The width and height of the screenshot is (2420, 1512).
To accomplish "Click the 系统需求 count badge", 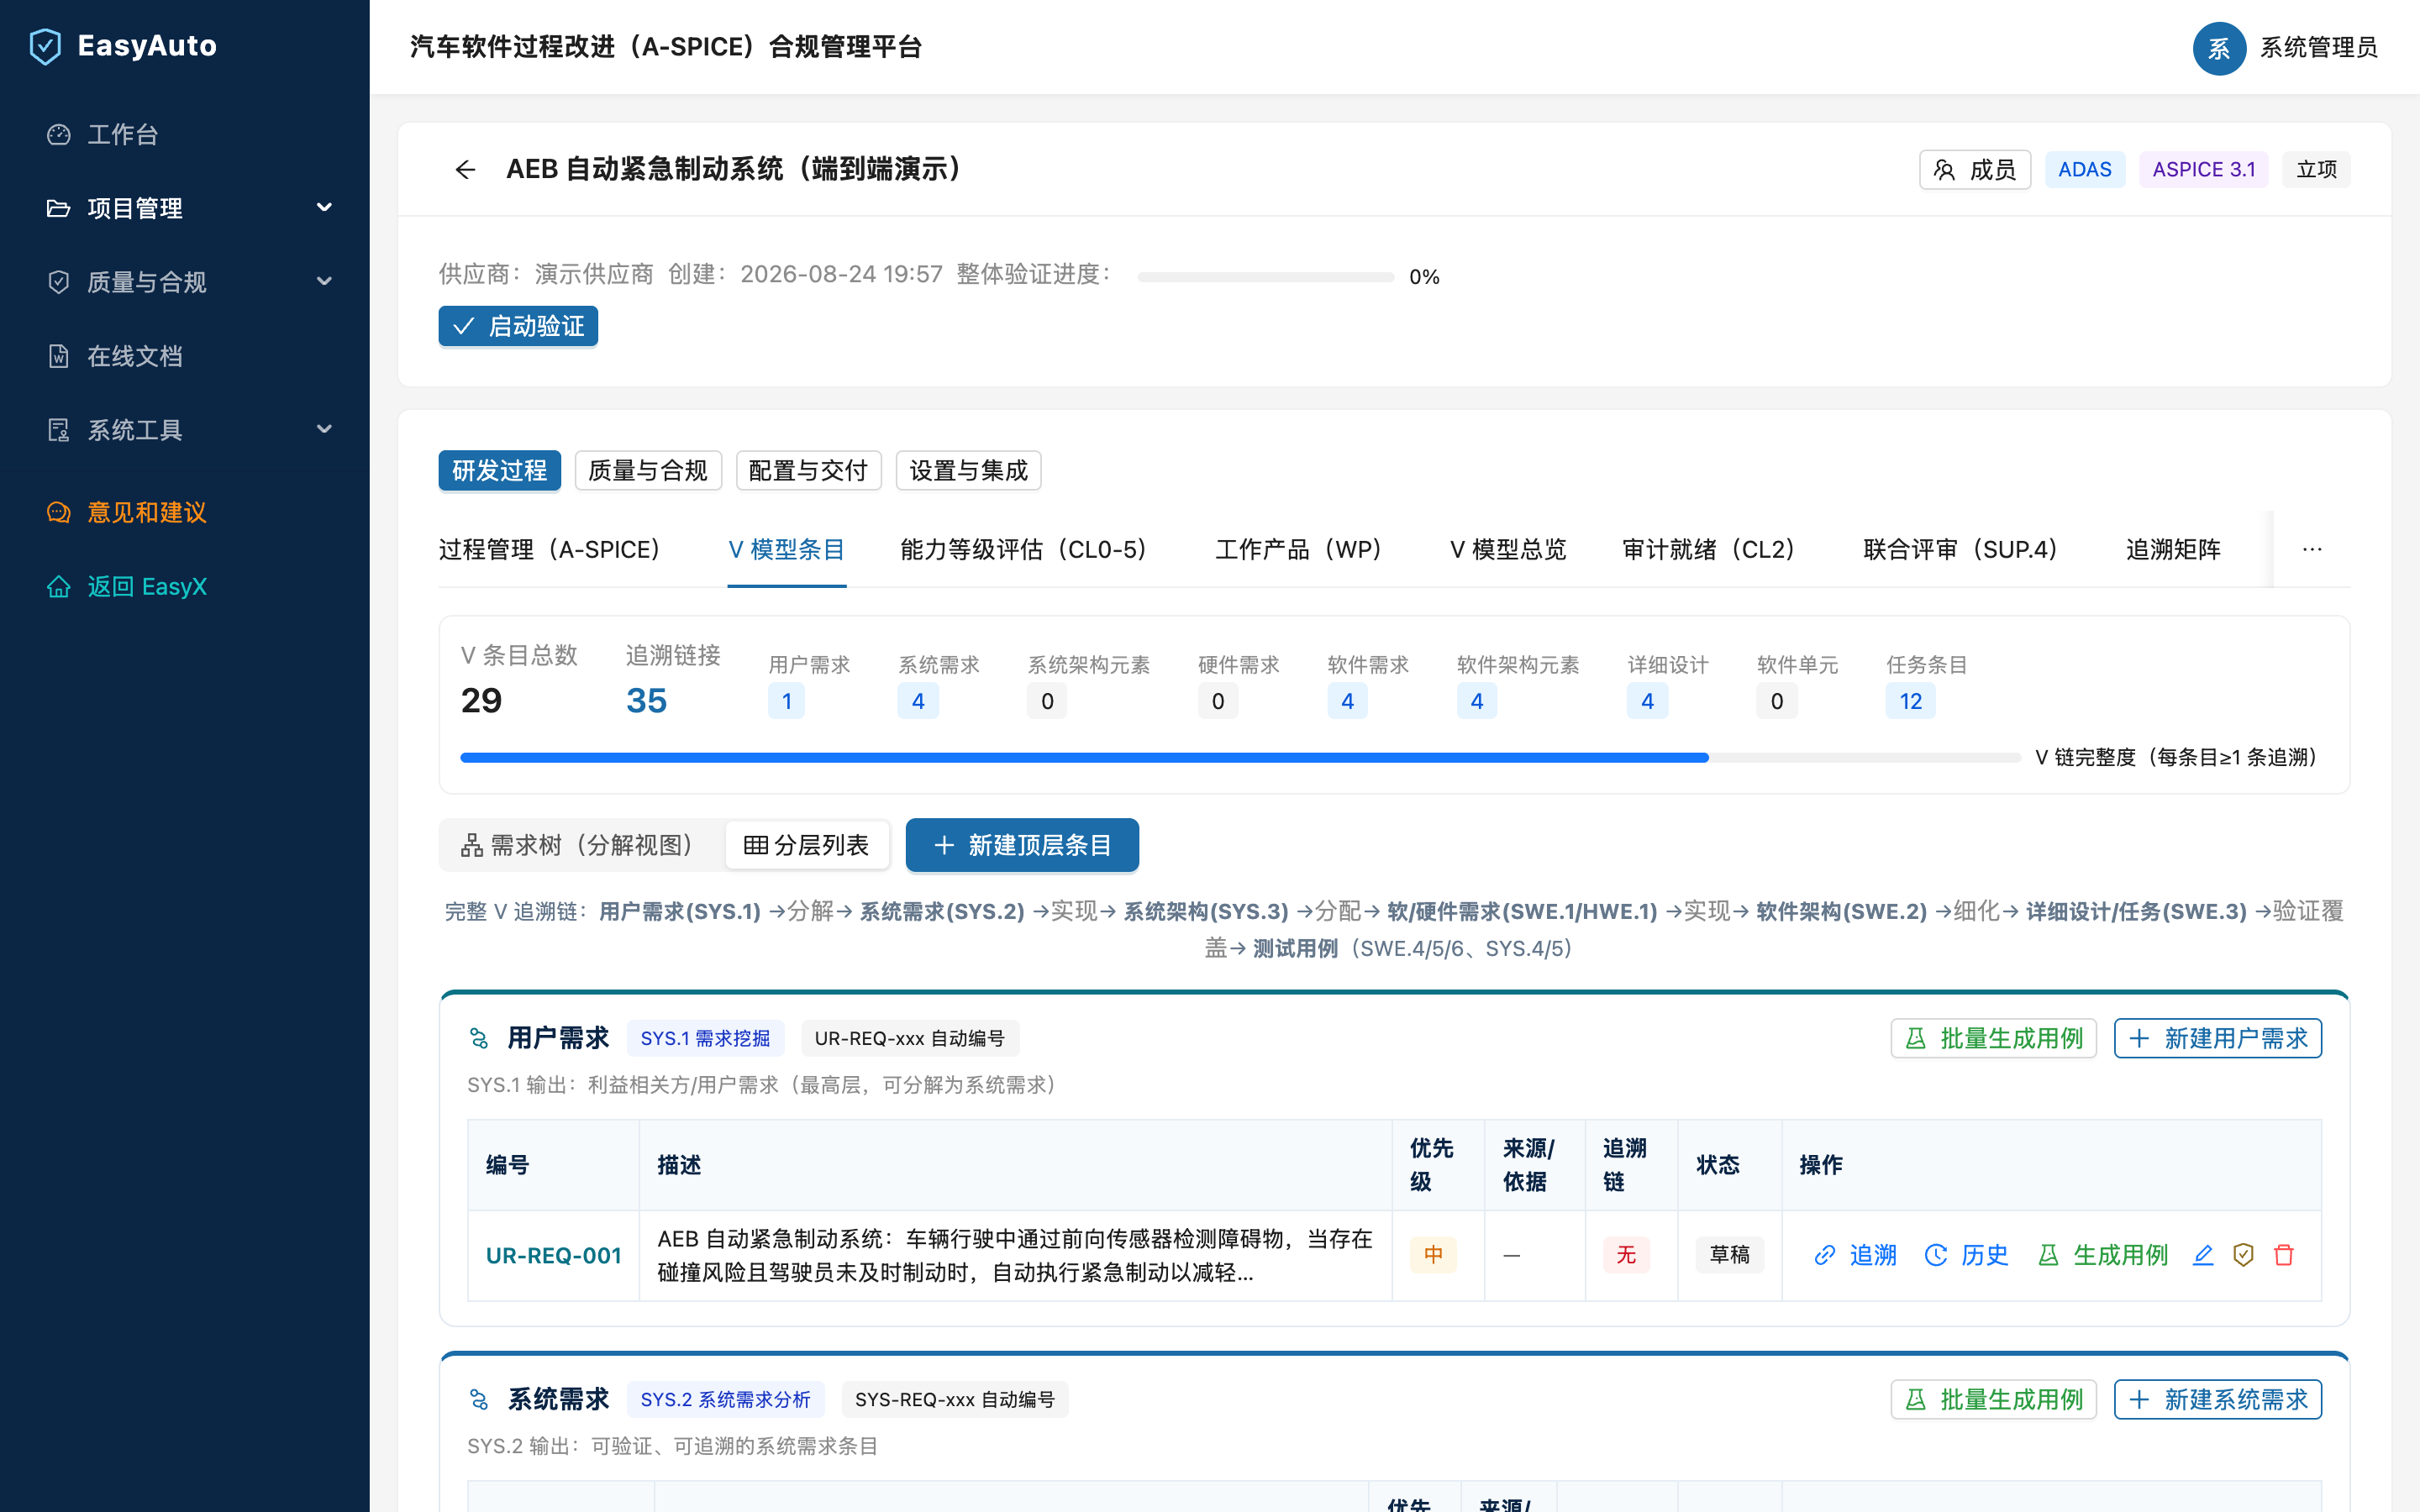I will tap(918, 701).
